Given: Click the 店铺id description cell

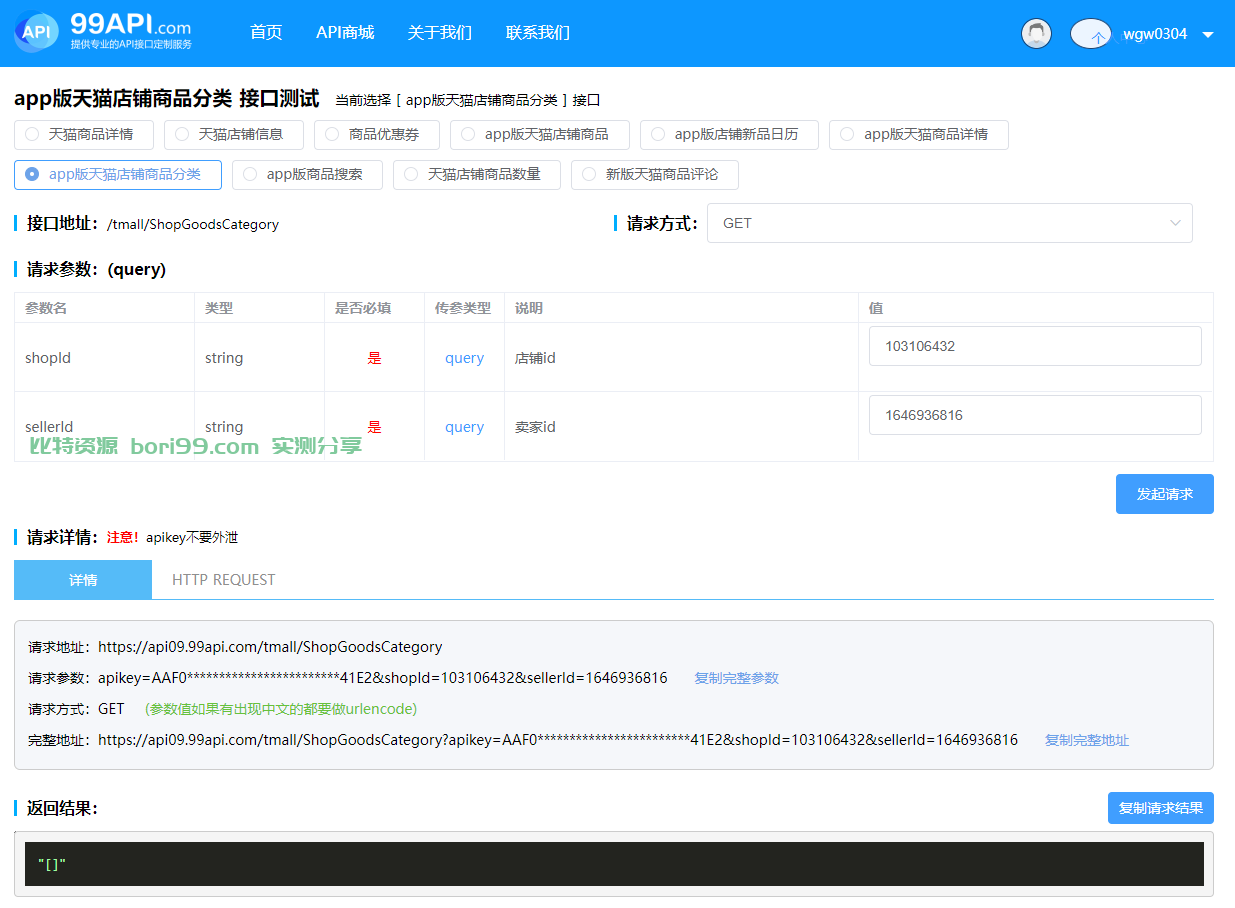Looking at the screenshot, I should tap(681, 358).
